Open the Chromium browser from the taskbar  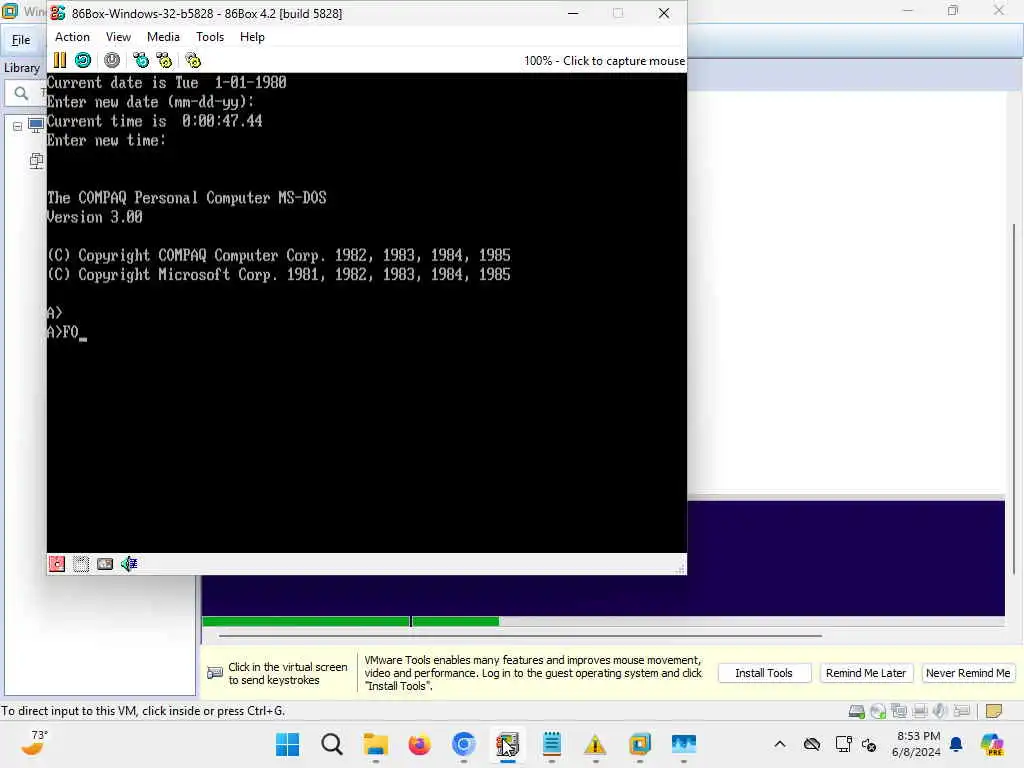pyautogui.click(x=464, y=744)
